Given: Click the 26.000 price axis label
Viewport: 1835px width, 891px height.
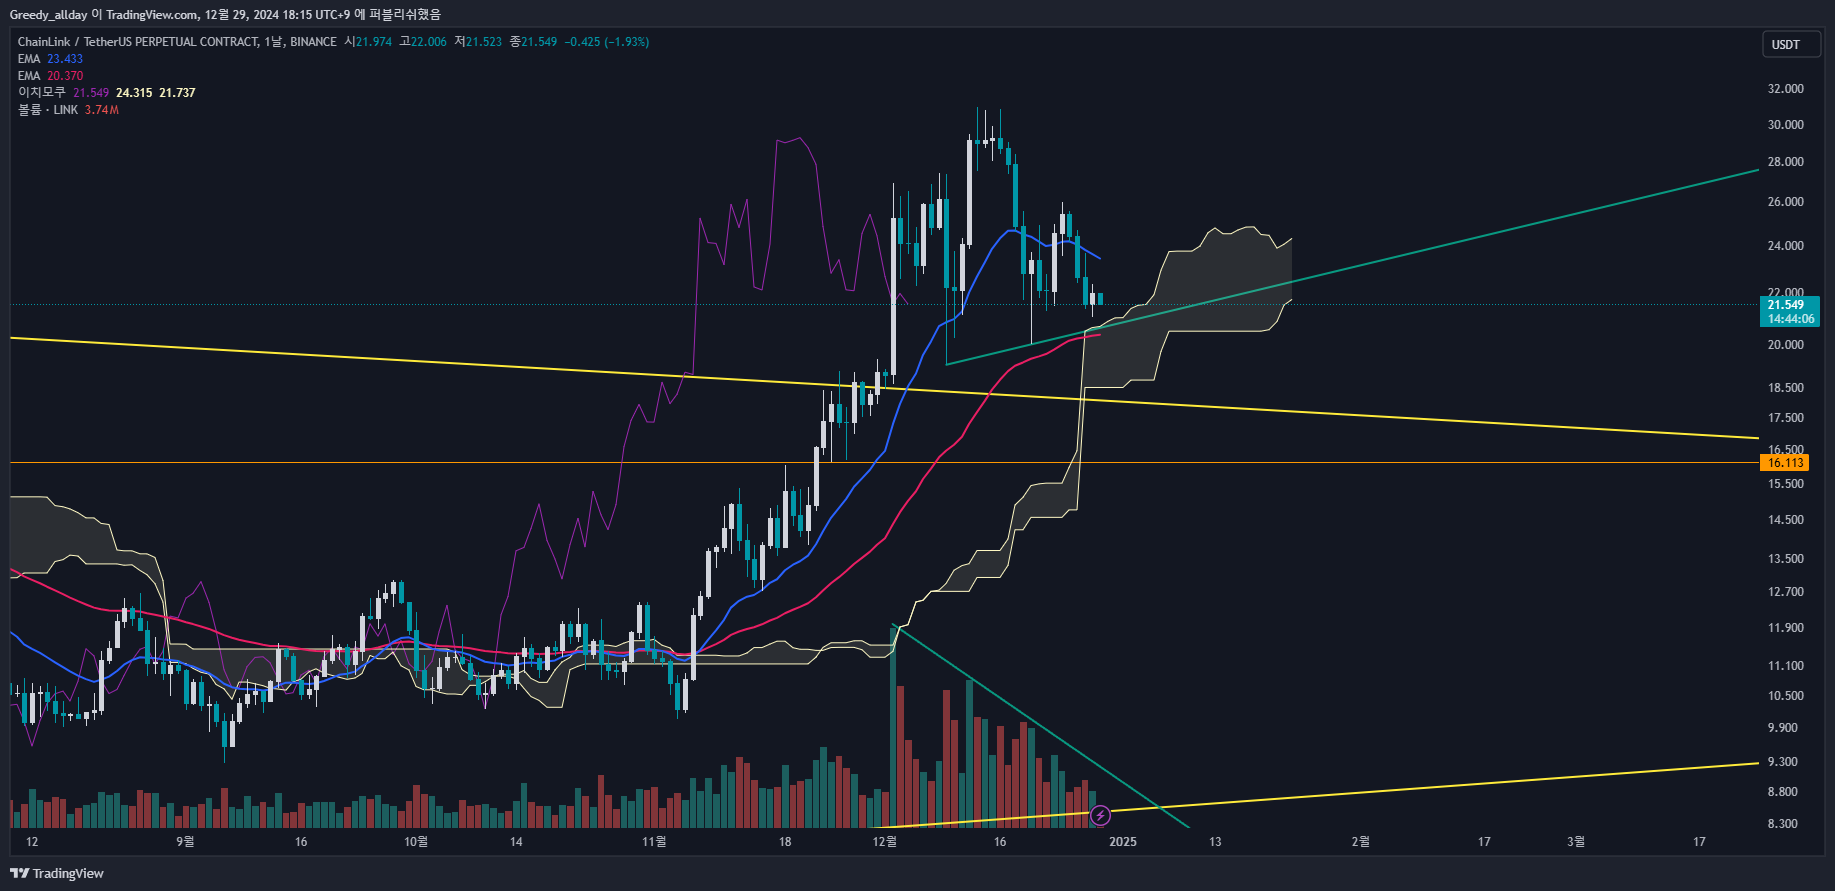Looking at the screenshot, I should pyautogui.click(x=1786, y=202).
